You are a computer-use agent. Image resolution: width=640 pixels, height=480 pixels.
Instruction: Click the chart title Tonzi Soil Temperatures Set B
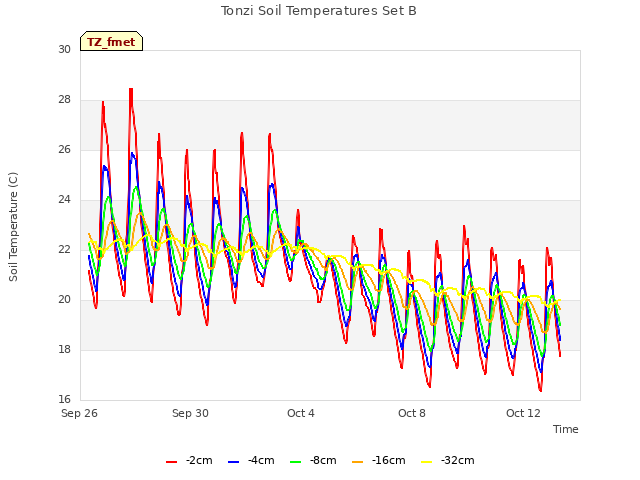tap(319, 11)
